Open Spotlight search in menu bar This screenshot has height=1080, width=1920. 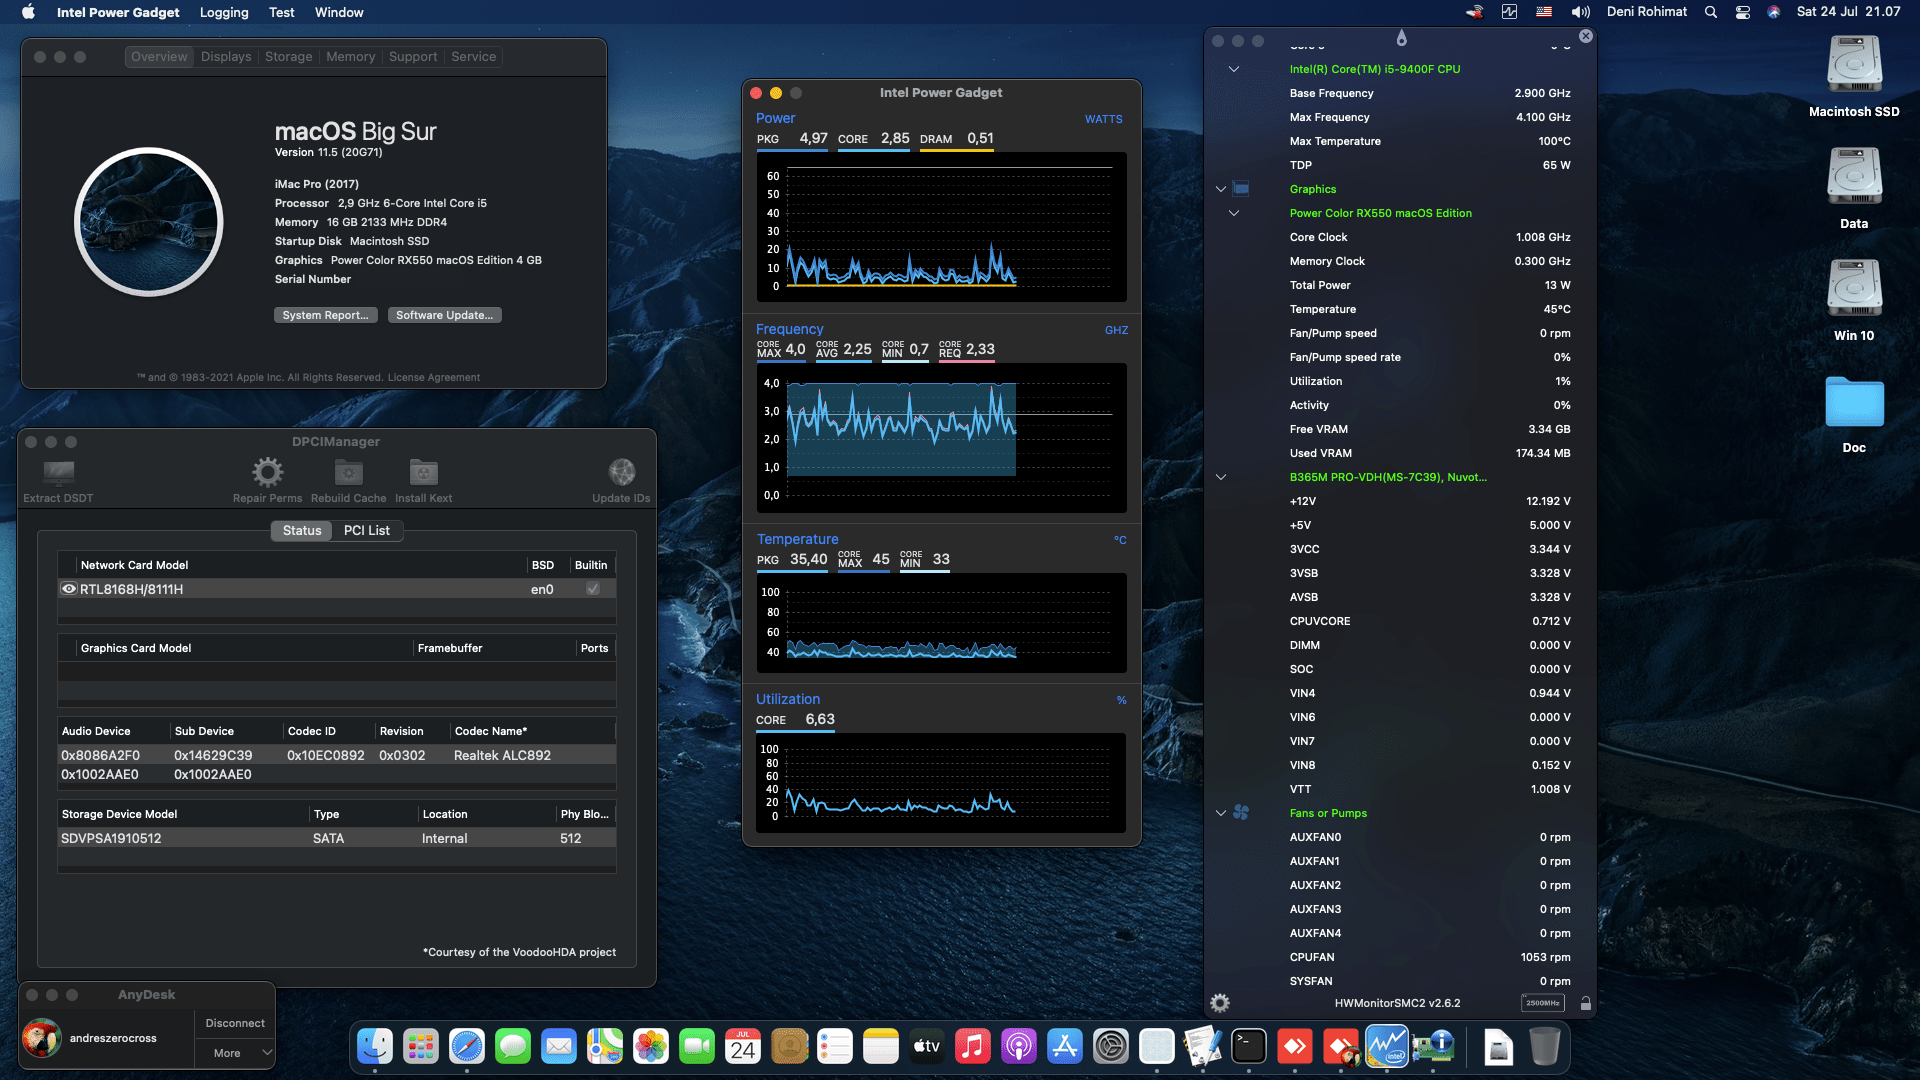coord(1711,12)
